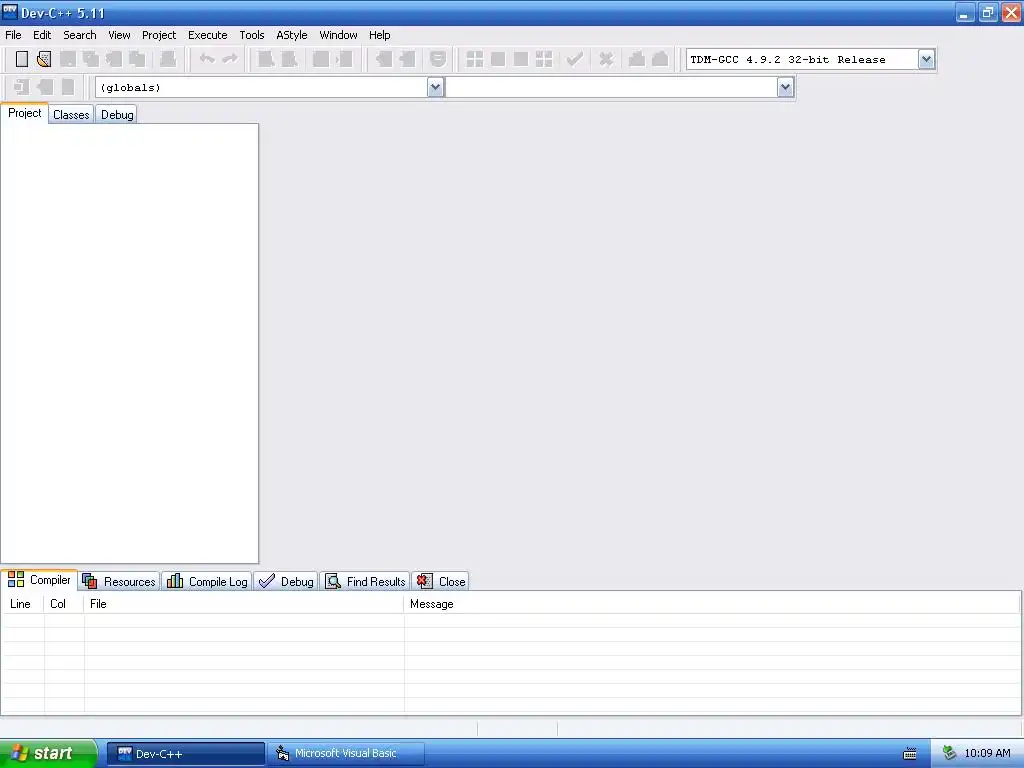Click the Windows start button
This screenshot has height=768, width=1024.
48,753
